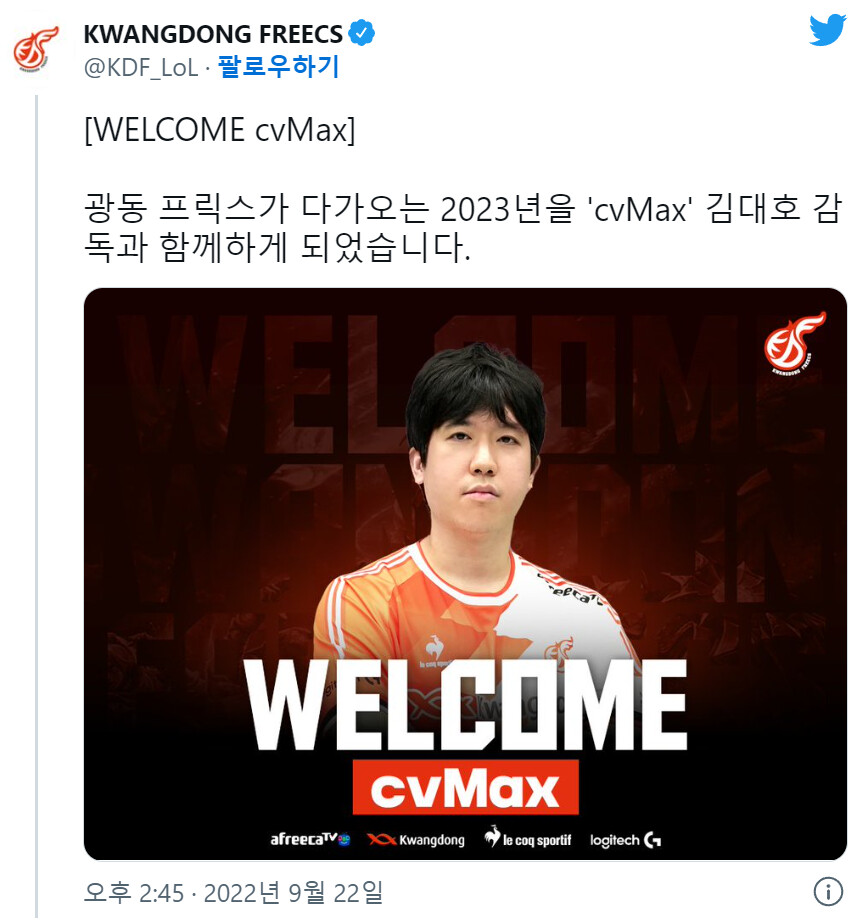861x920 pixels.
Task: Open the KWANGDONG FREECS account name
Action: coord(213,34)
